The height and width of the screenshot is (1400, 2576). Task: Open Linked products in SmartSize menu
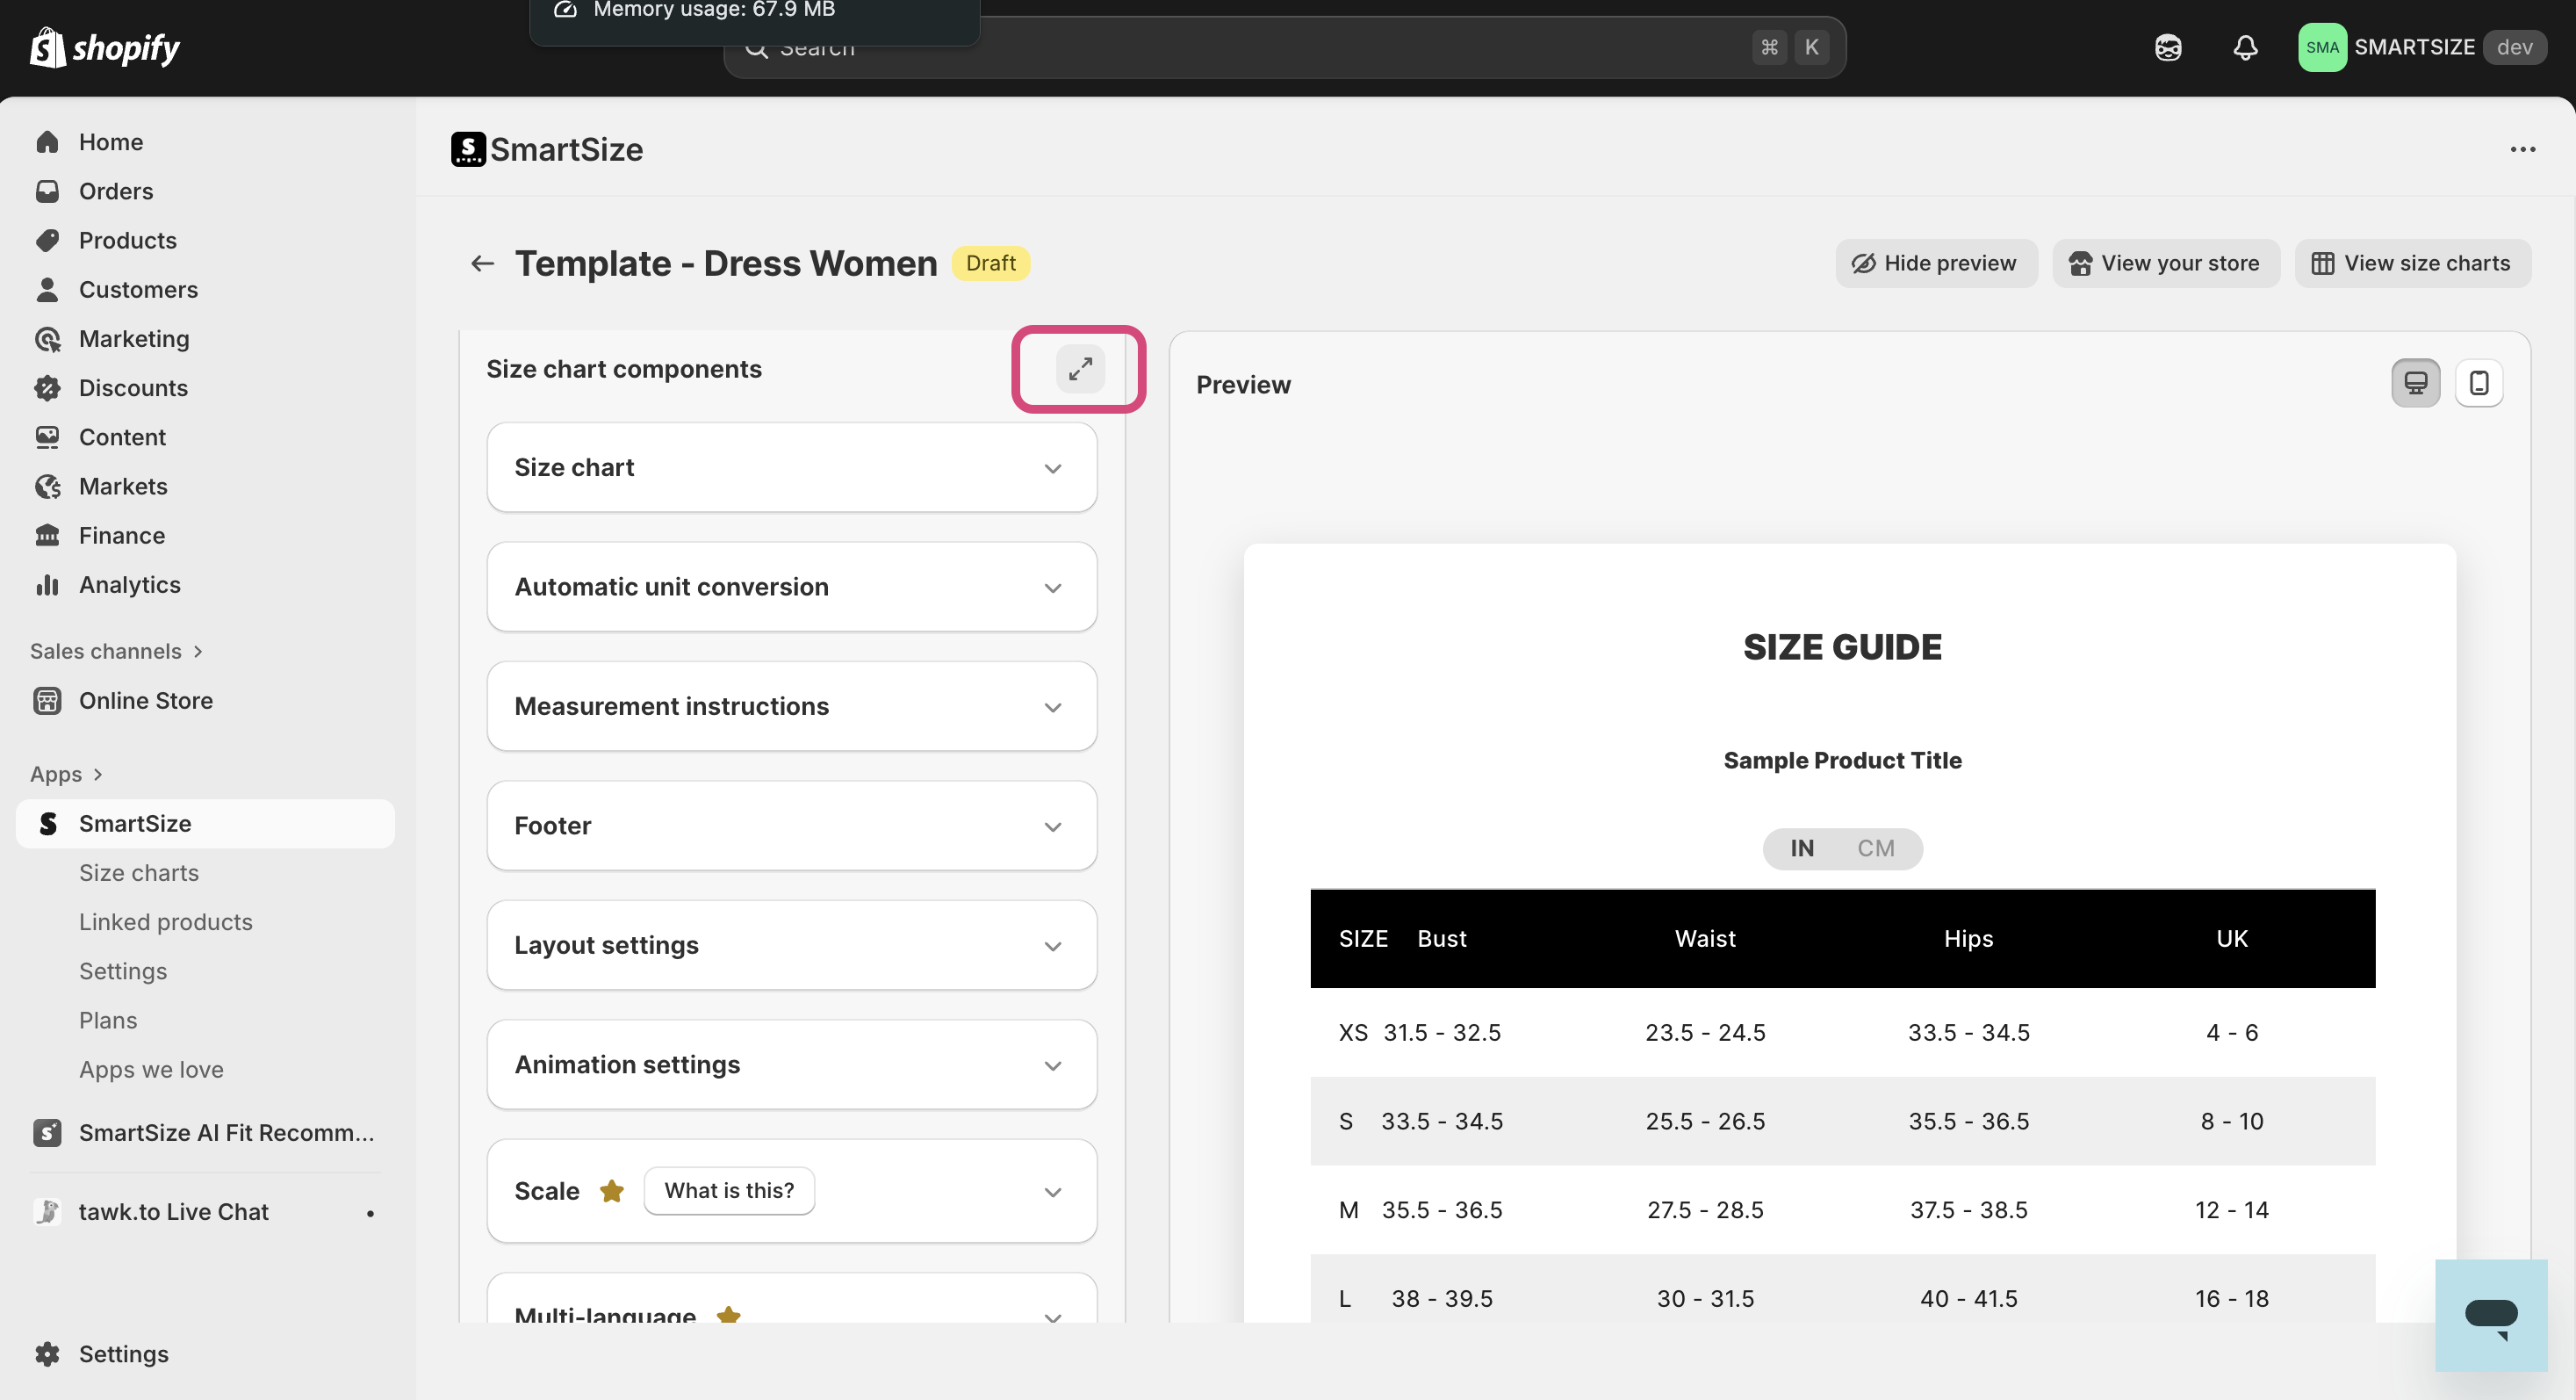point(166,922)
